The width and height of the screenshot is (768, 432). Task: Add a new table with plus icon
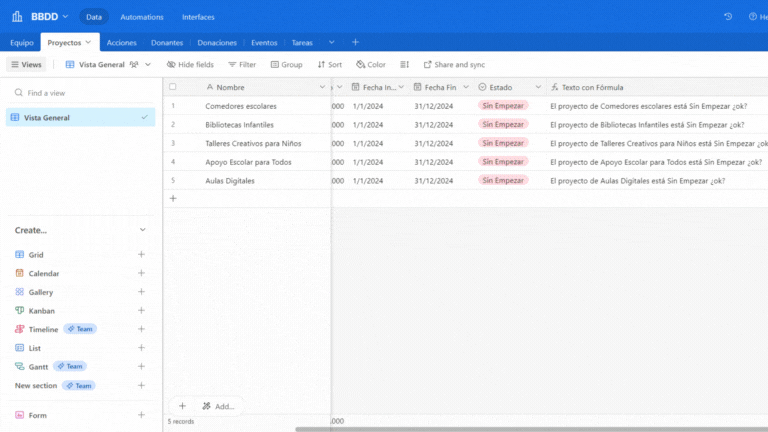pos(356,43)
